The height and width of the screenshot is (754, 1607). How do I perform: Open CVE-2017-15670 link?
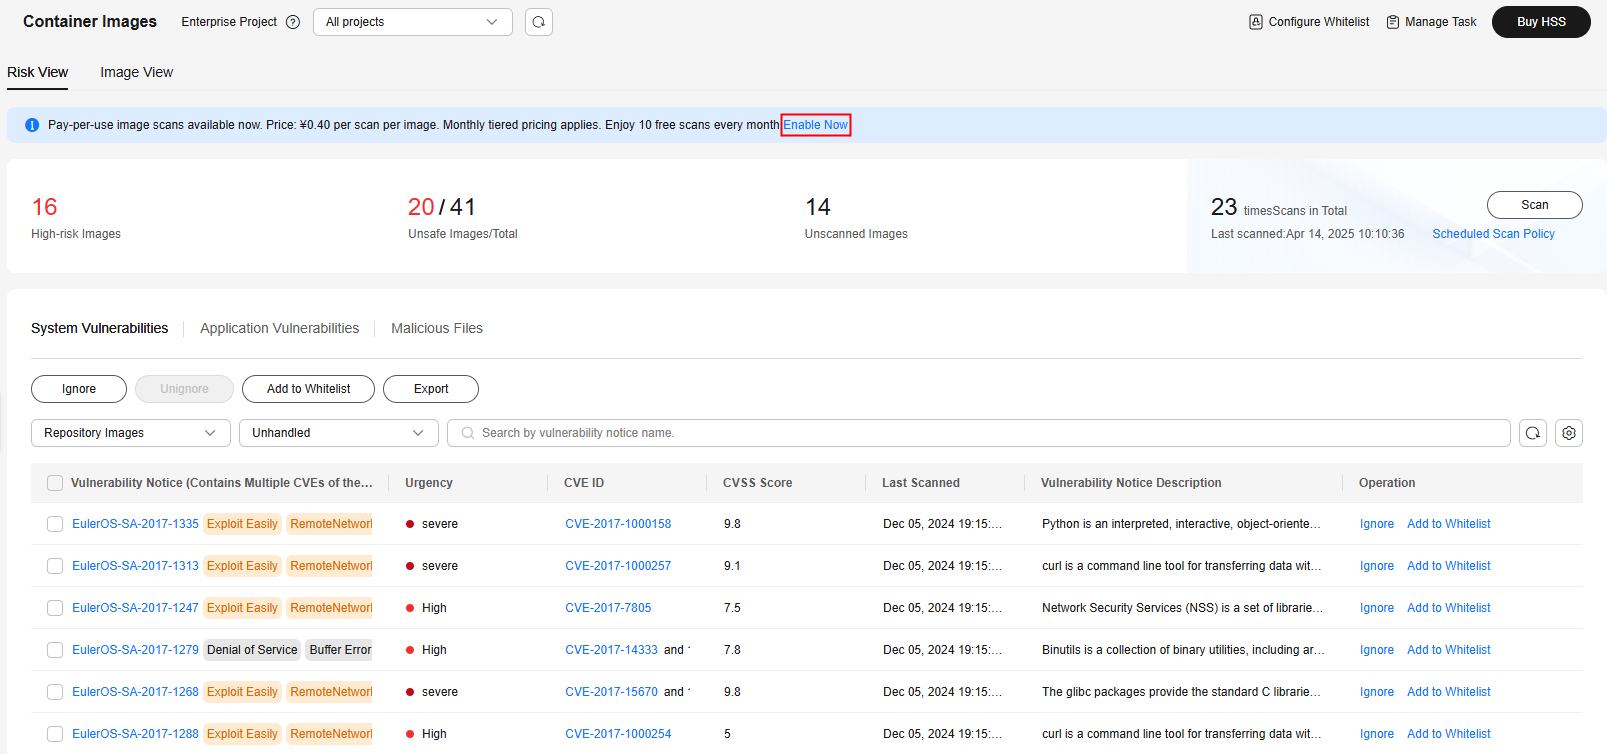tap(611, 692)
